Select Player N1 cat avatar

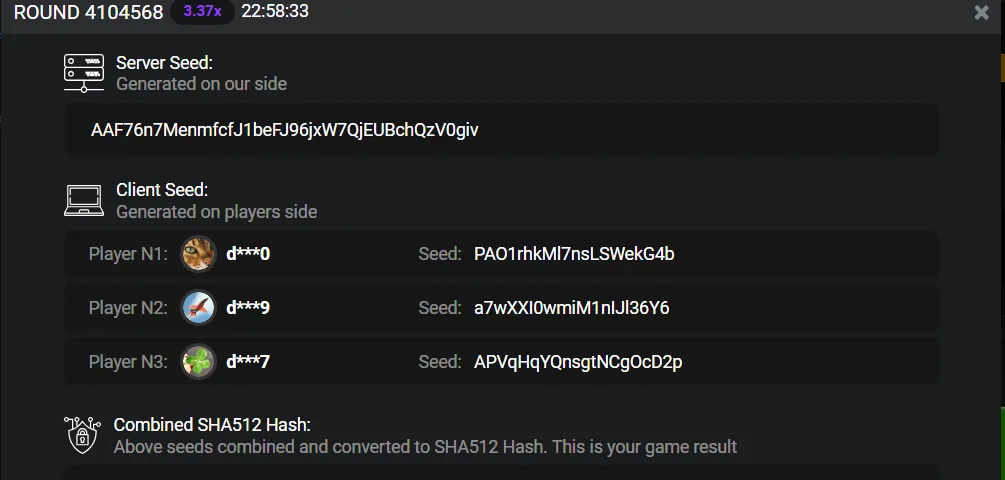[198, 254]
